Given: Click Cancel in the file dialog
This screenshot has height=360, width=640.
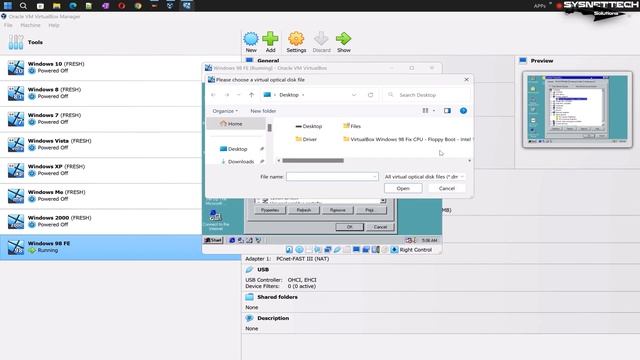Looking at the screenshot, I should click(x=447, y=189).
